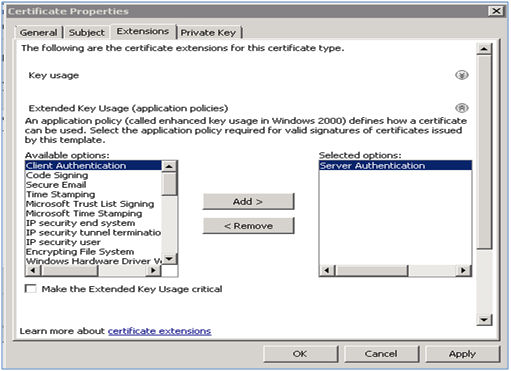The image size is (511, 371).
Task: Click available options list scroll left arrow
Action: [33, 270]
